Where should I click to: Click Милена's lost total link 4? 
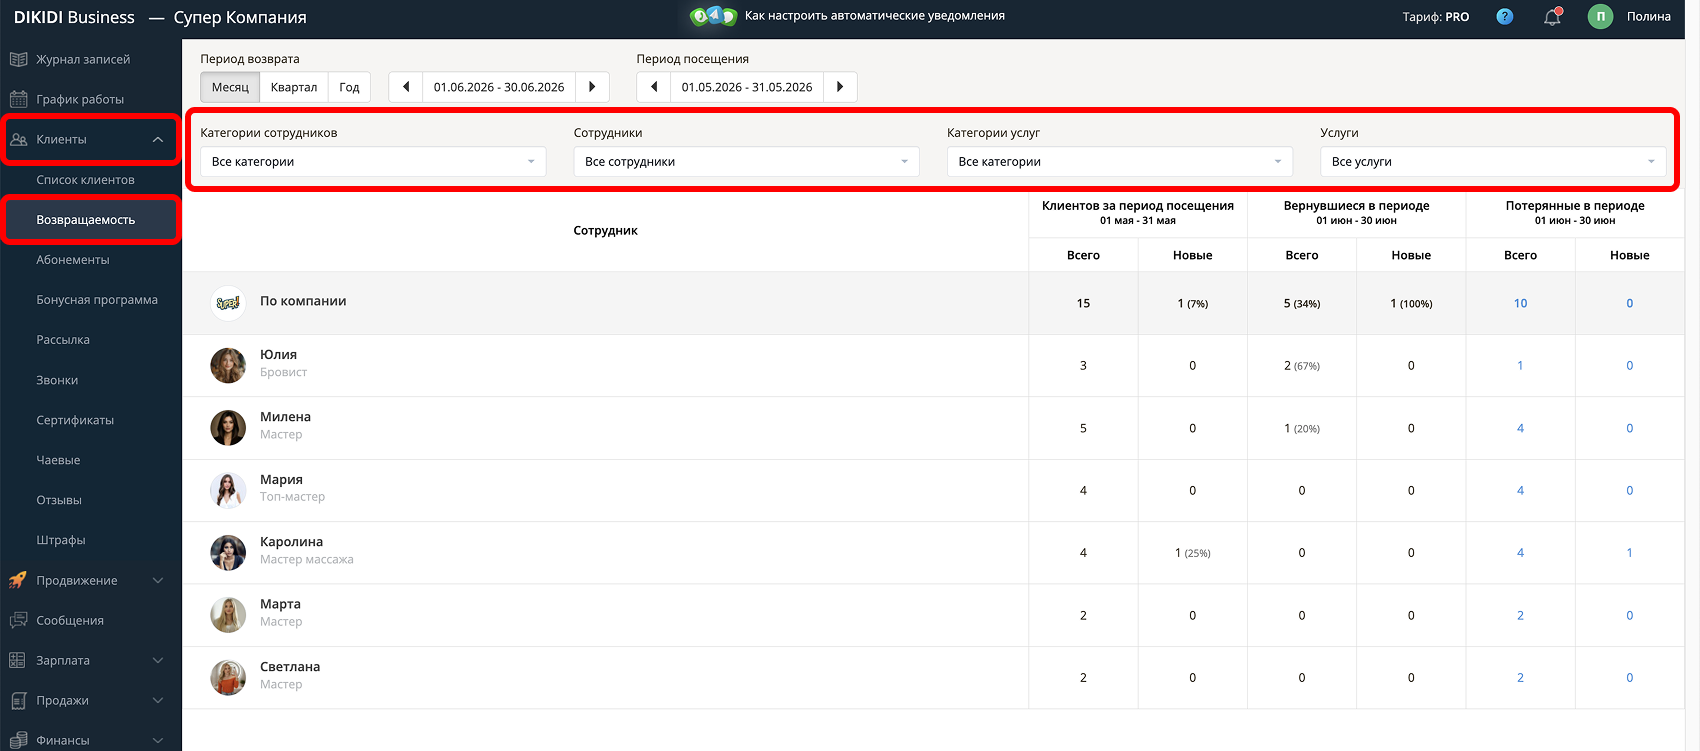[x=1520, y=428]
